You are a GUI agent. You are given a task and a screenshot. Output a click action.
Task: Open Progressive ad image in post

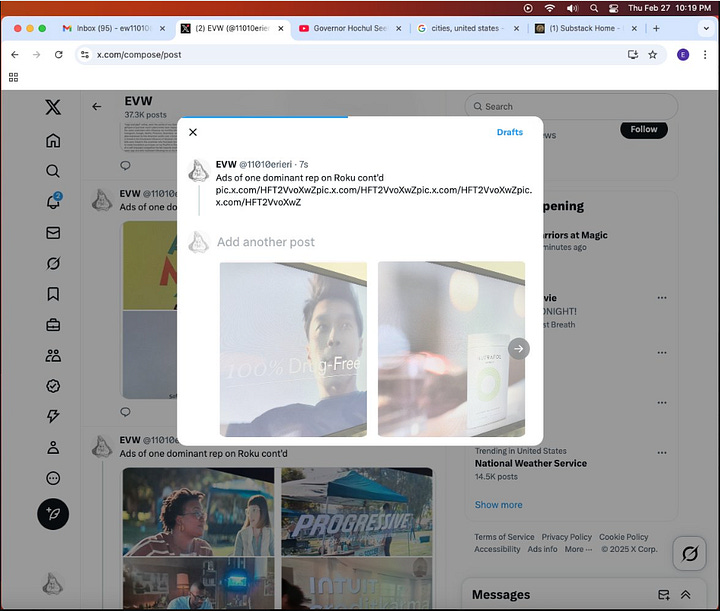pyautogui.click(x=357, y=511)
